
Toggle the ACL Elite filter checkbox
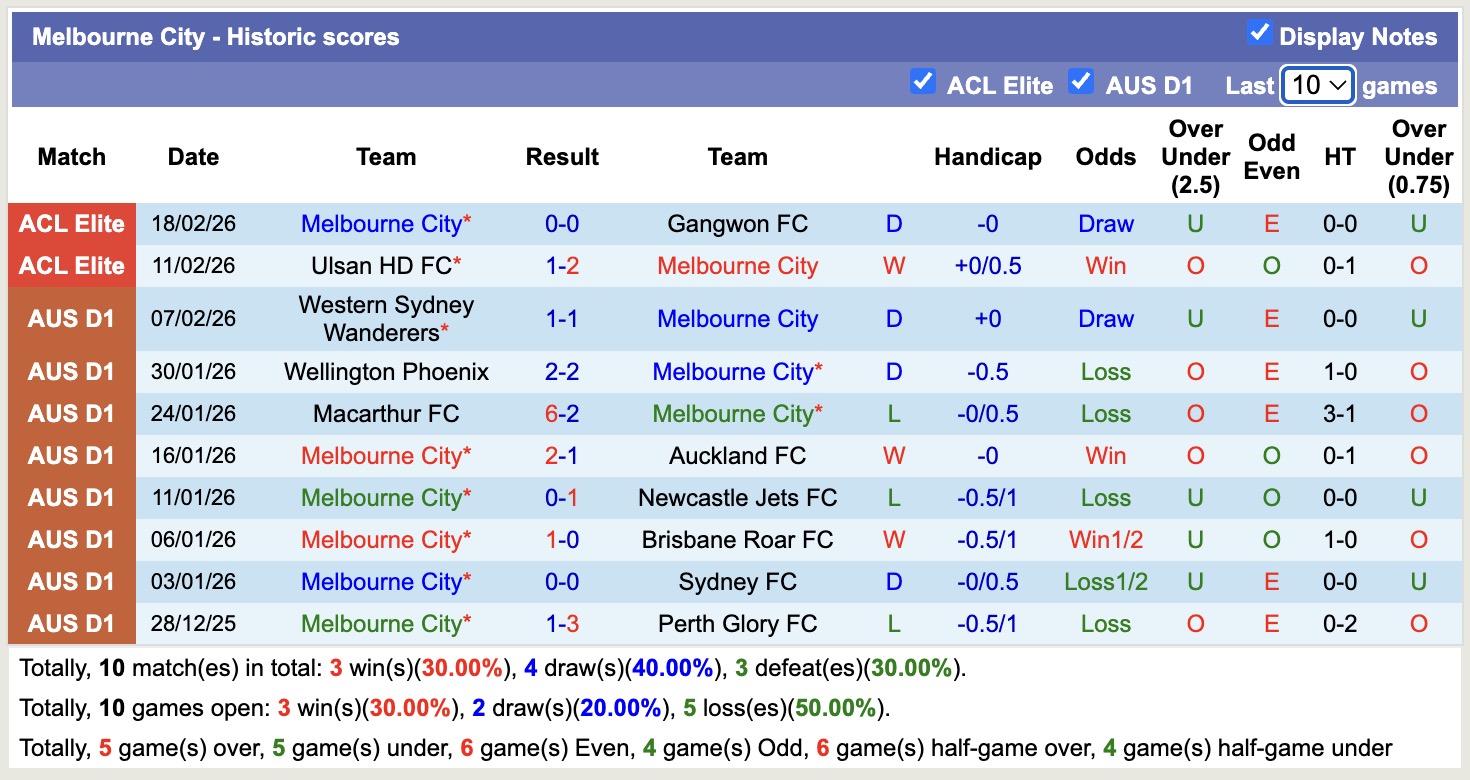coord(922,84)
